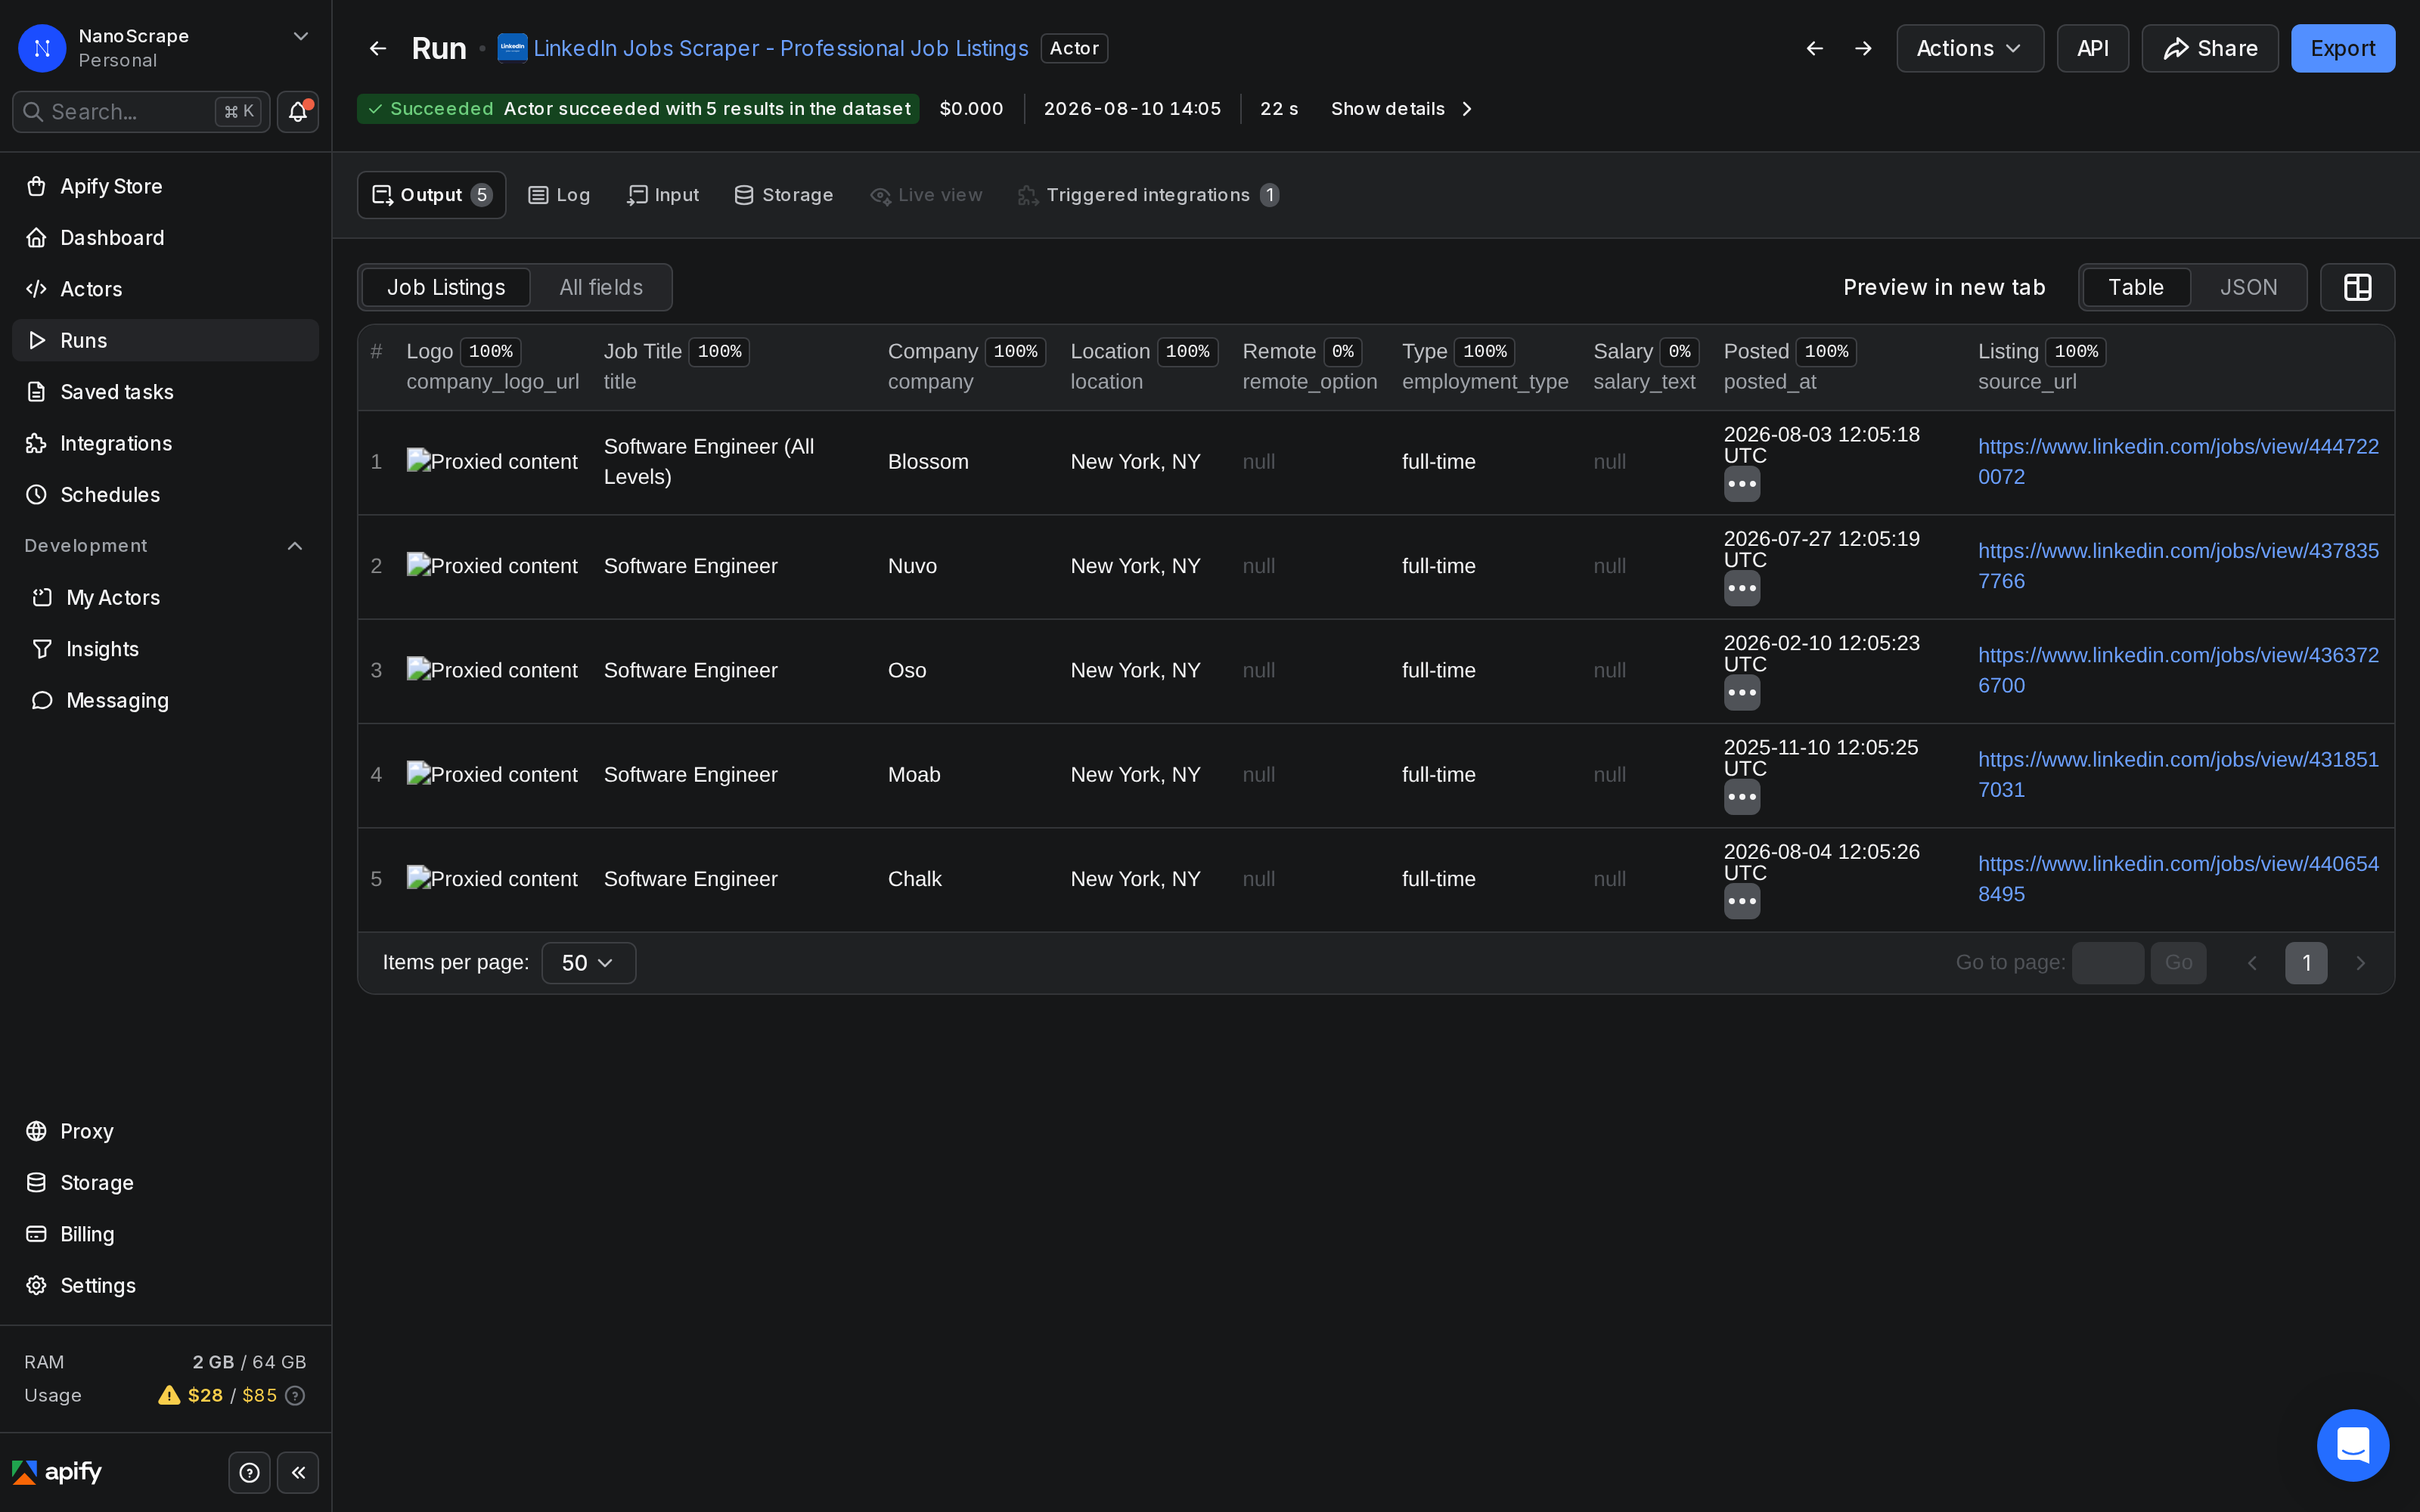
Task: Expand Posted details for Blossom row
Action: click(x=1742, y=484)
